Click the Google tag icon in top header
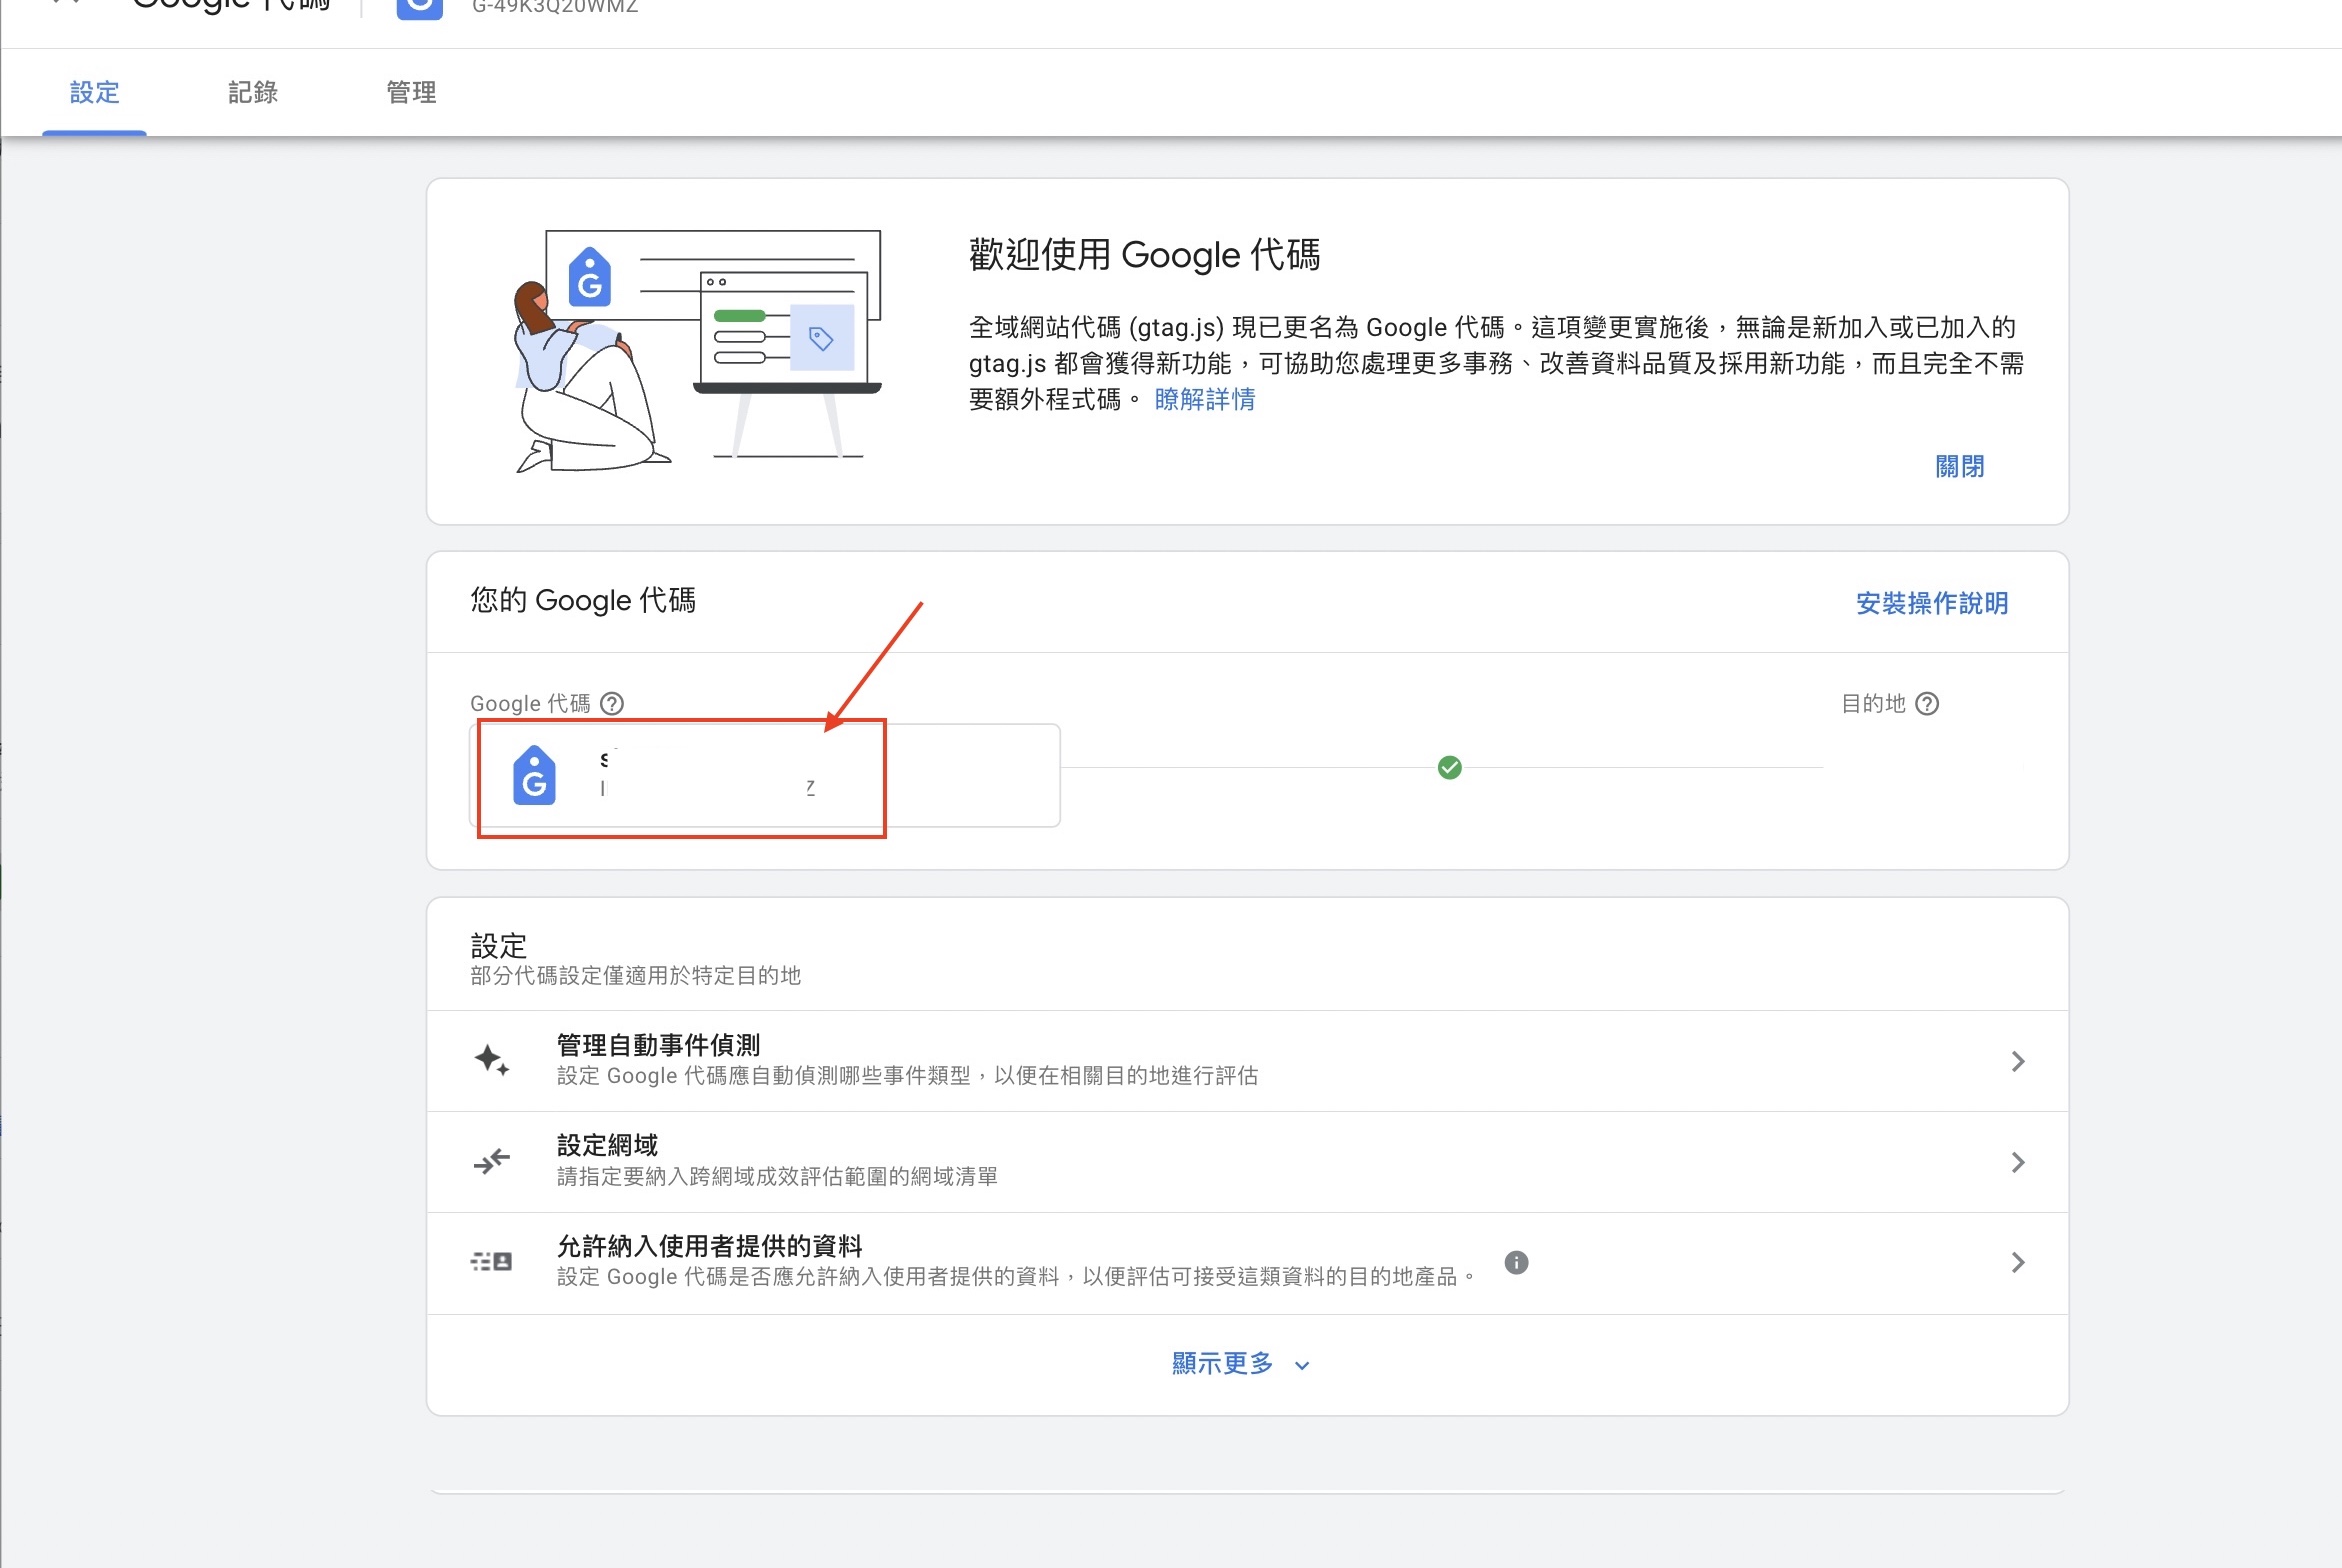The image size is (2342, 1568). [419, 8]
